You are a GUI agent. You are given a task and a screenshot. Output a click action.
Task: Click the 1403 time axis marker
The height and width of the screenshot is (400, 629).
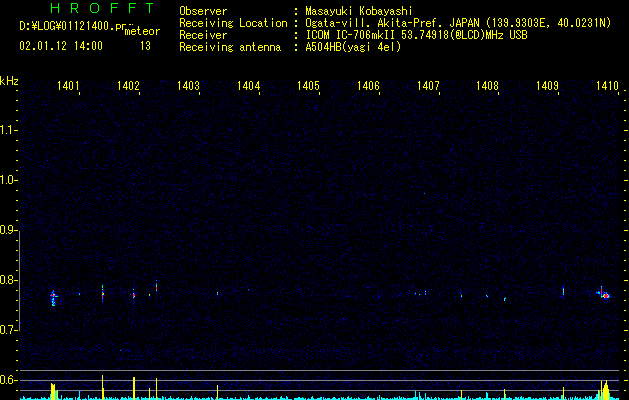(x=188, y=85)
